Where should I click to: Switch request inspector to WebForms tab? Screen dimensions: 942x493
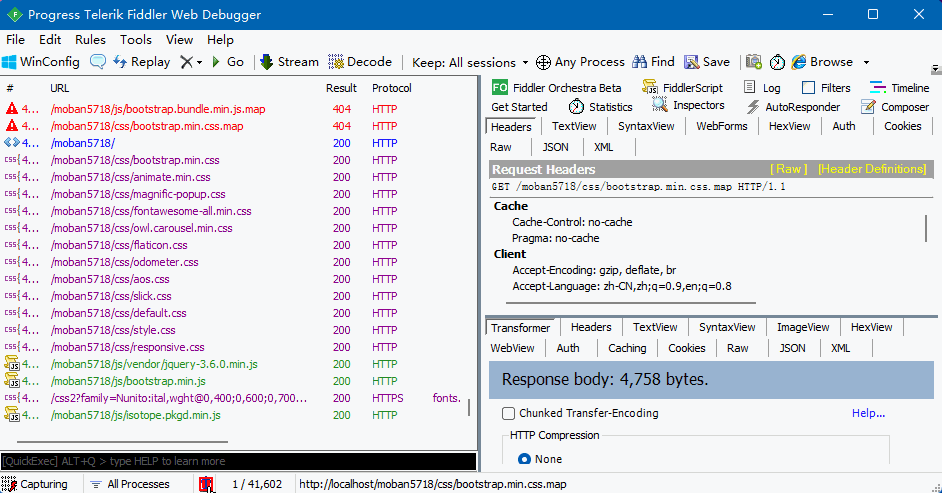pyautogui.click(x=722, y=126)
